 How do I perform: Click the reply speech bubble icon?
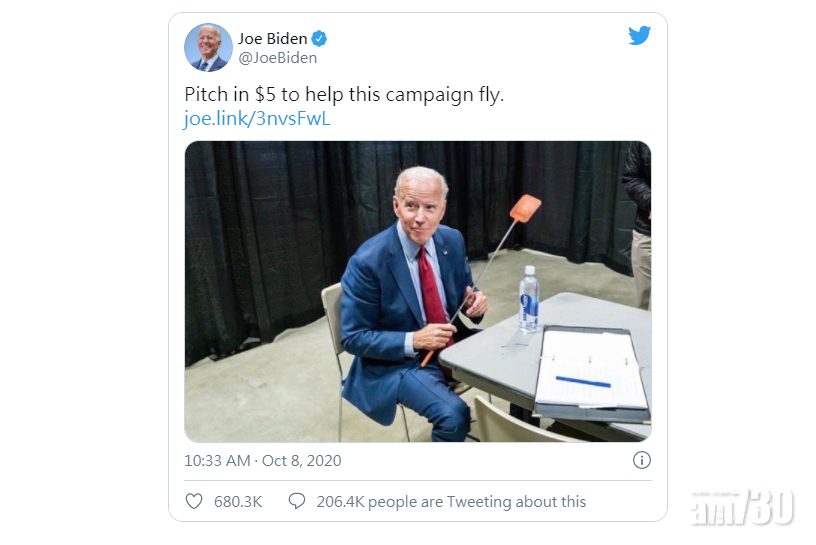[297, 501]
